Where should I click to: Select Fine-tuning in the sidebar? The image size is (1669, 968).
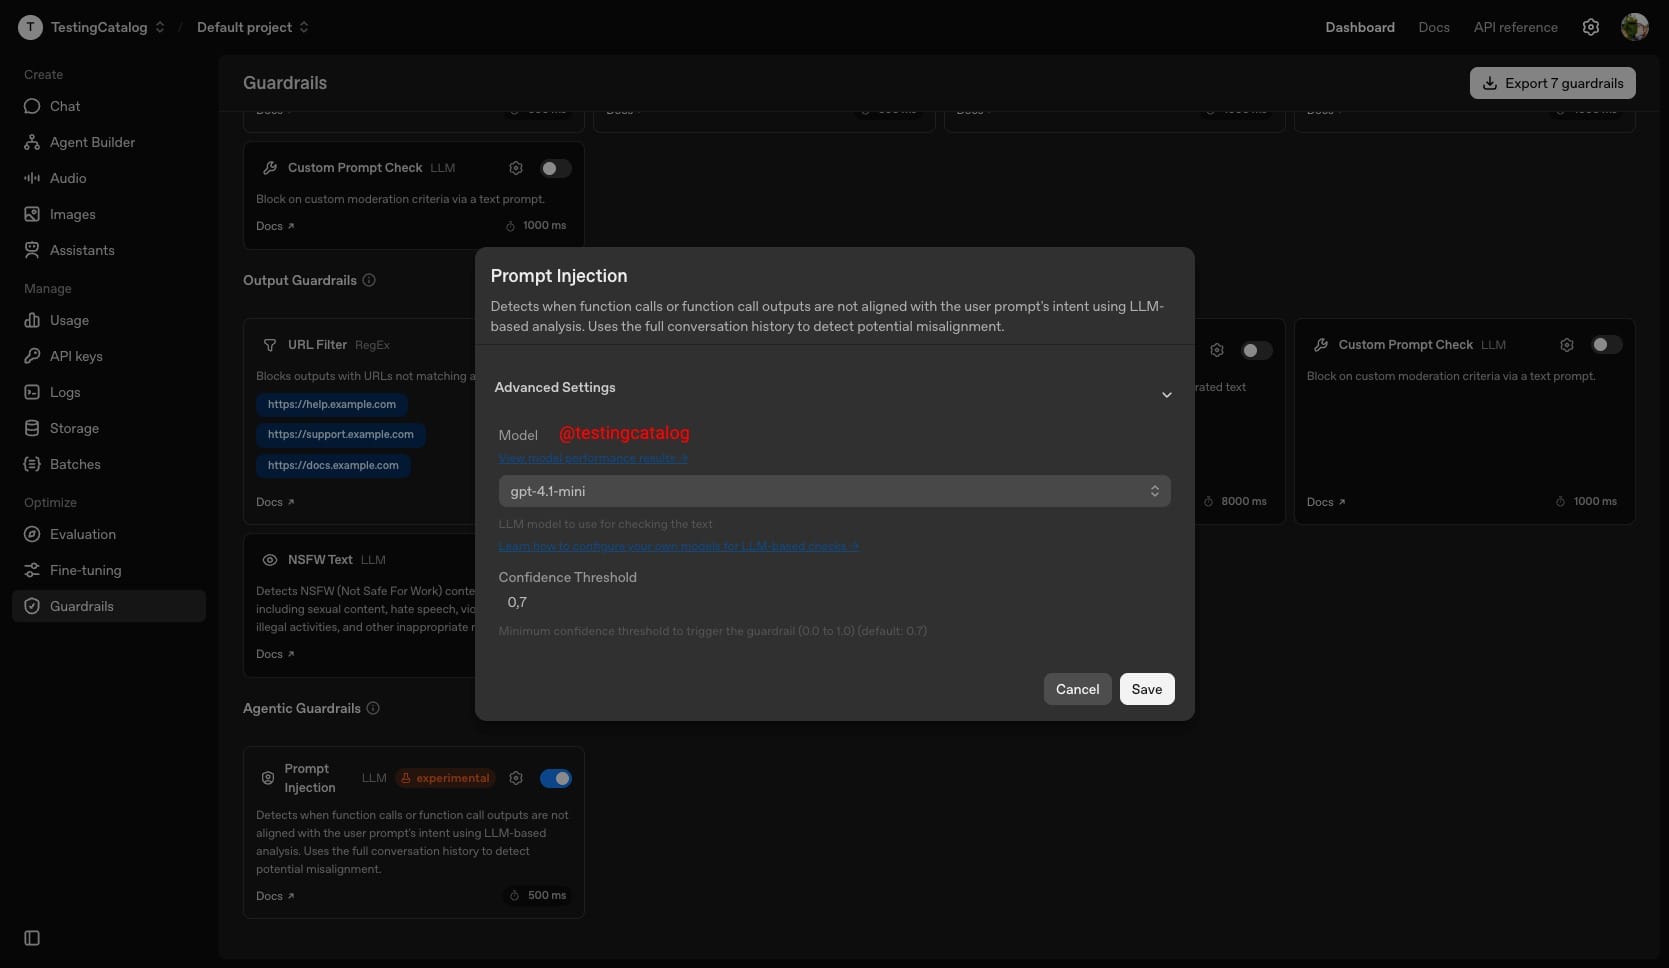(84, 570)
